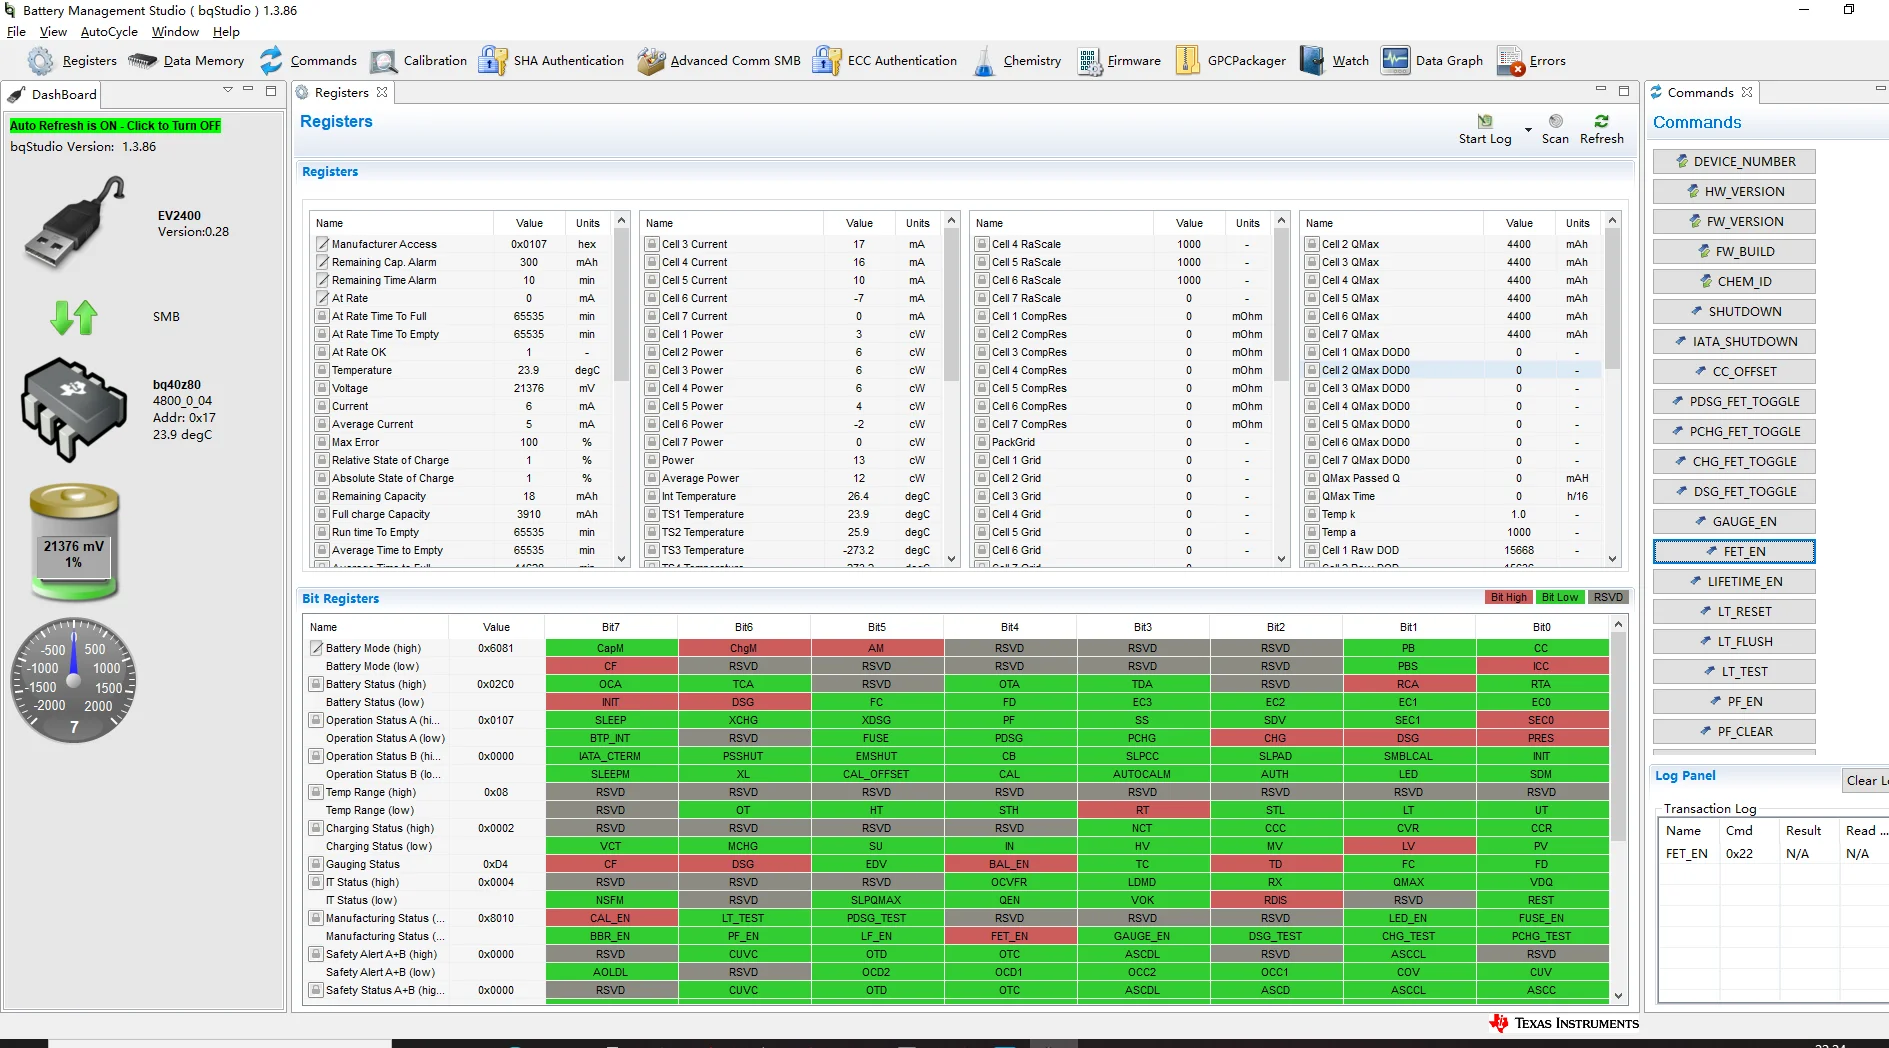Click the FET_EN command button
Screen dimensions: 1889x1048
point(1734,552)
